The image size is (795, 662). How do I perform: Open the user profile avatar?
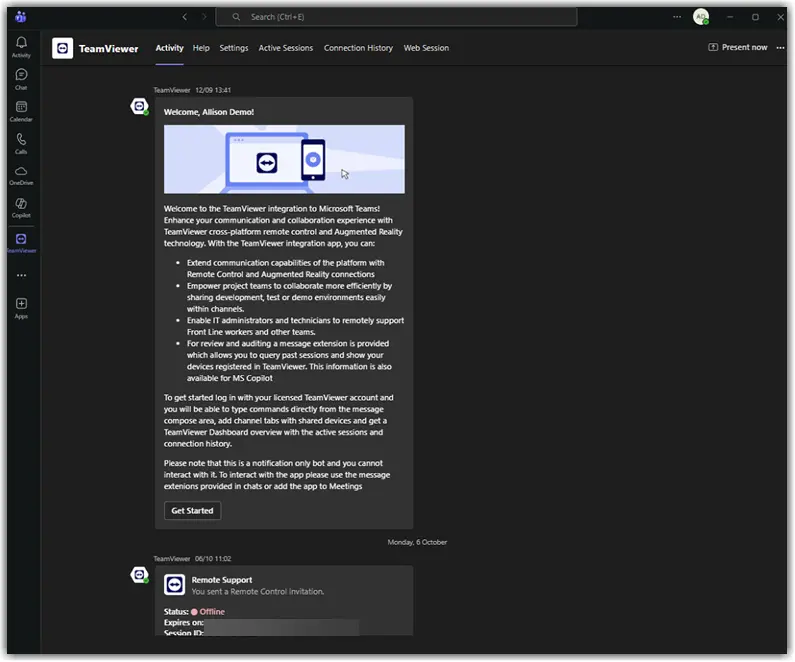pyautogui.click(x=701, y=17)
